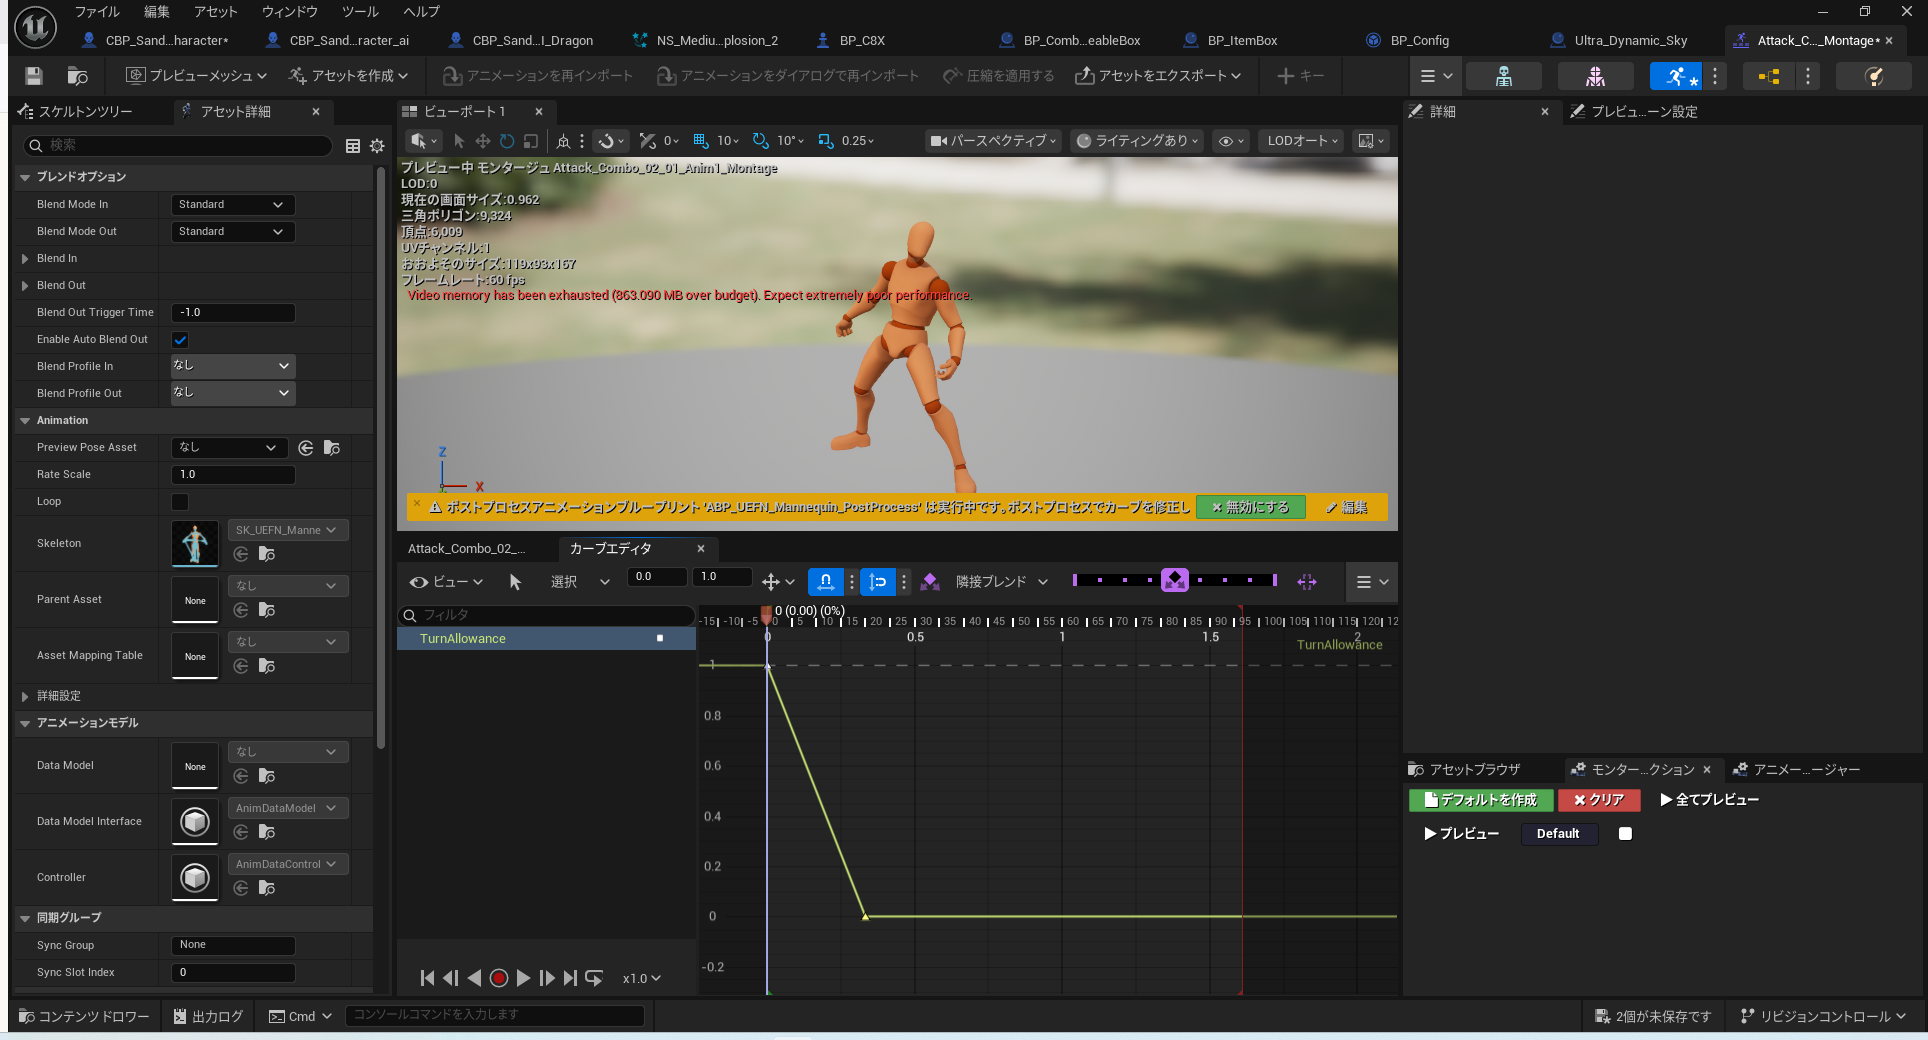Image resolution: width=1928 pixels, height=1040 pixels.
Task: Click the browse to asset in content browser icon
Action: (x=77, y=76)
